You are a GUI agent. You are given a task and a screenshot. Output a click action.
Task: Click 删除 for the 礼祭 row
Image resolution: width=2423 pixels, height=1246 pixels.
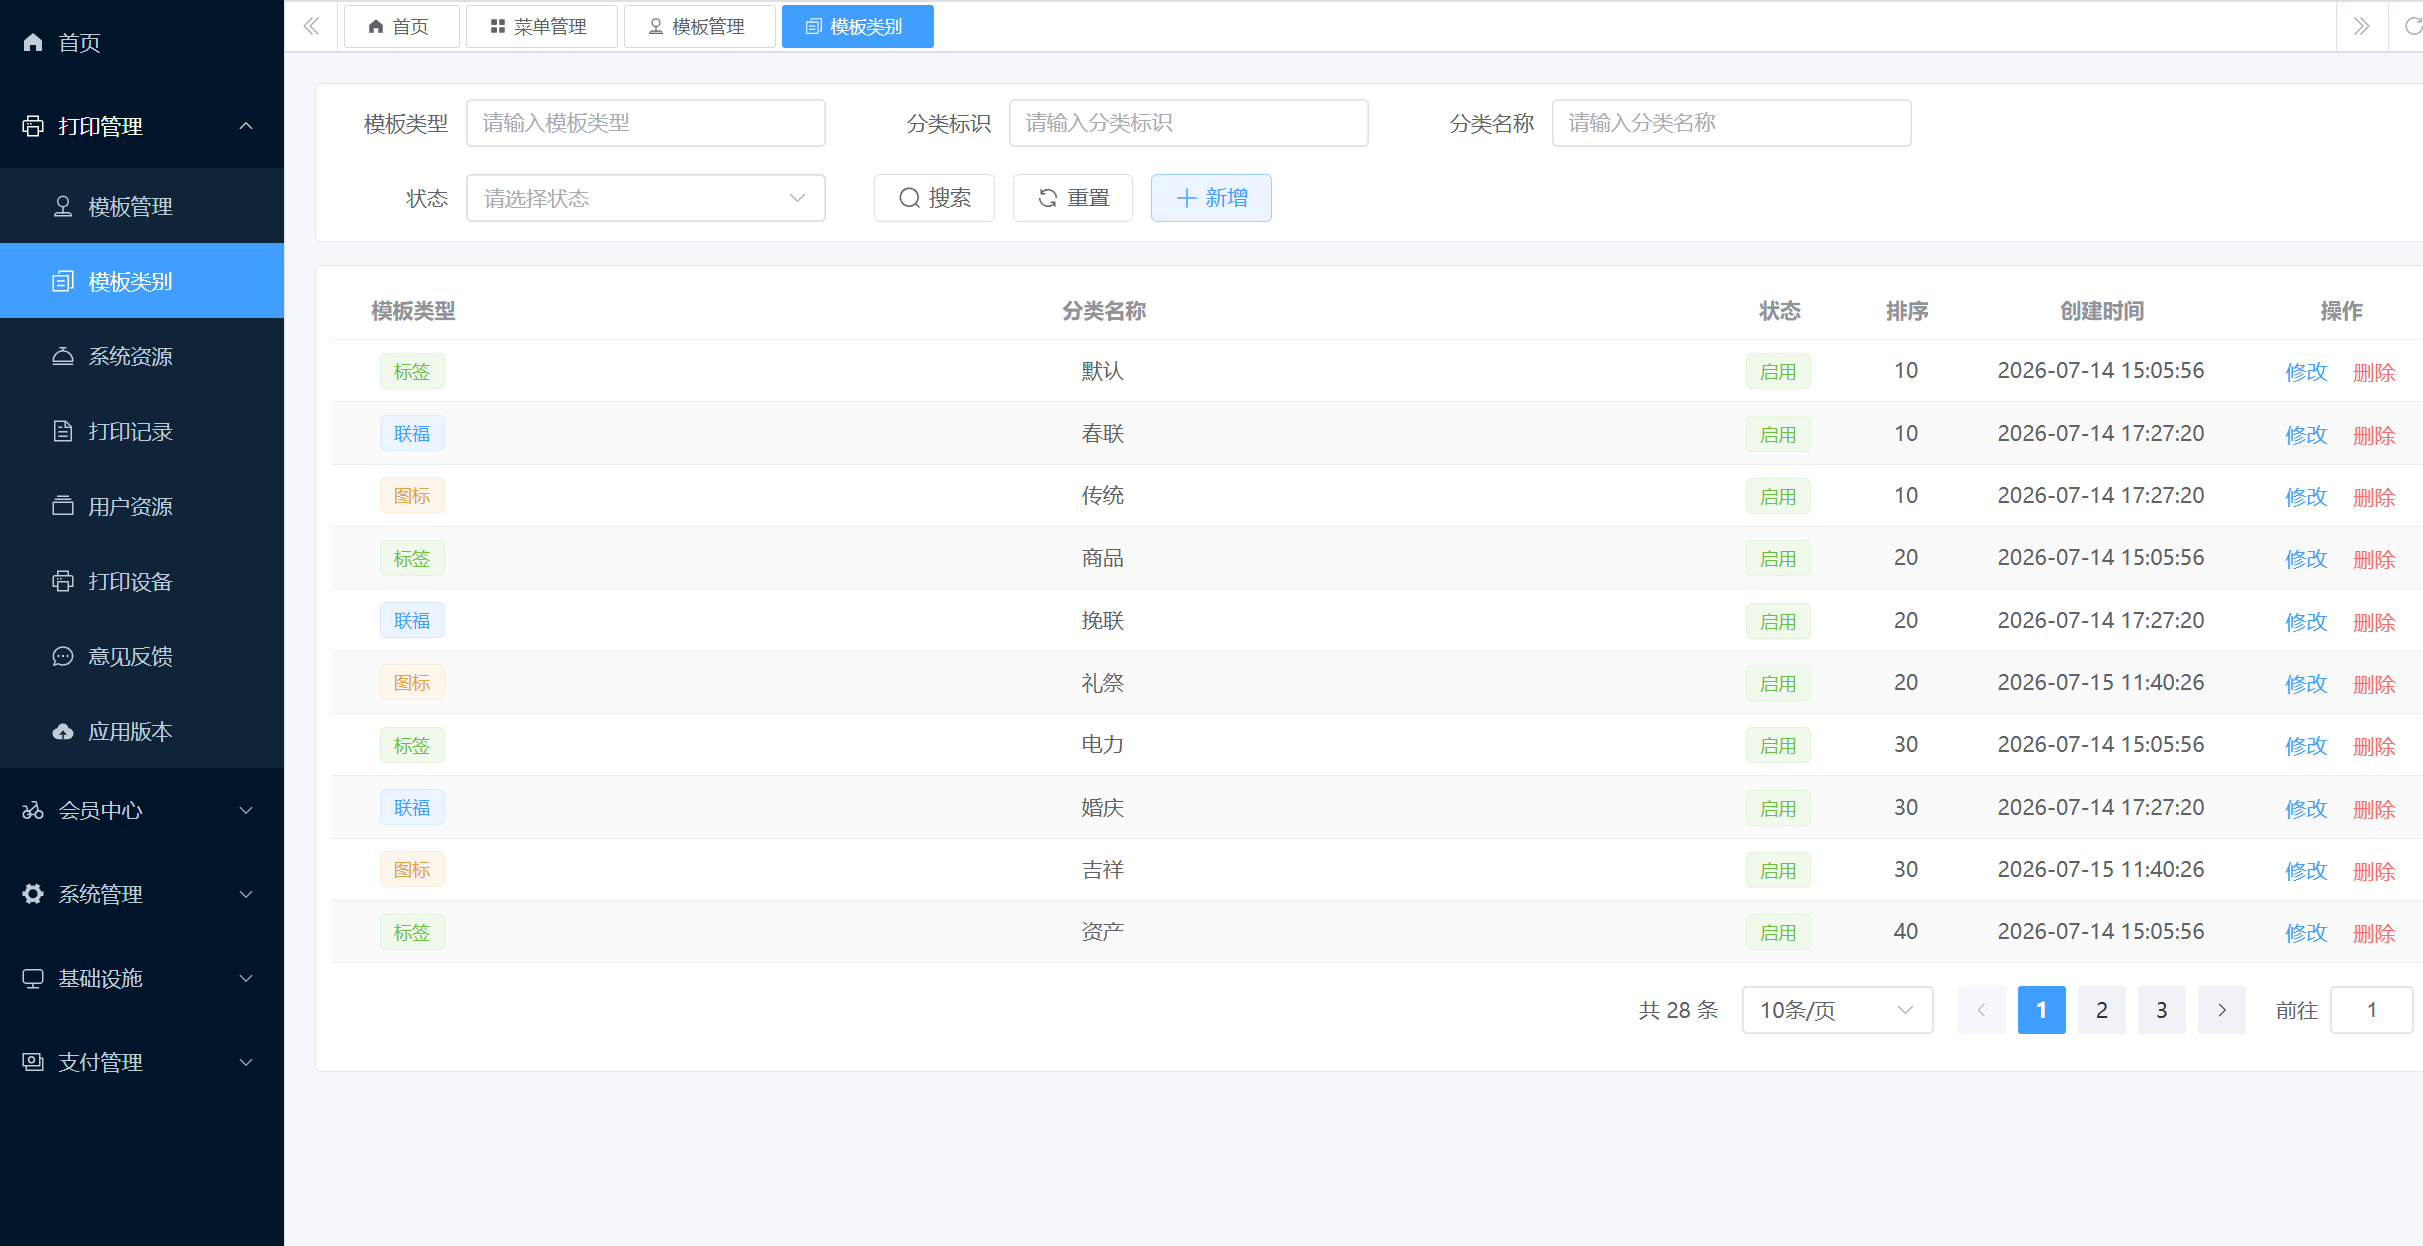tap(2374, 684)
